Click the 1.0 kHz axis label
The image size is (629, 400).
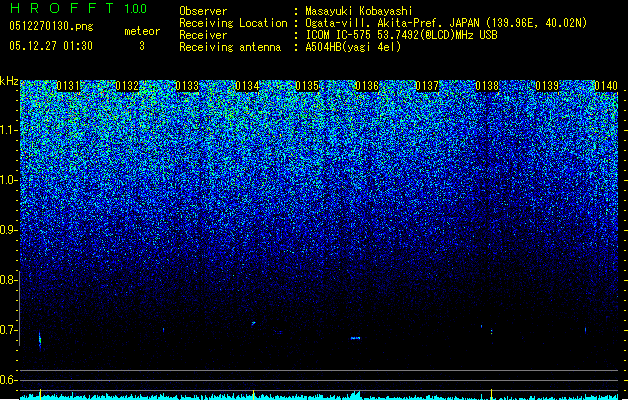[x=6, y=181]
